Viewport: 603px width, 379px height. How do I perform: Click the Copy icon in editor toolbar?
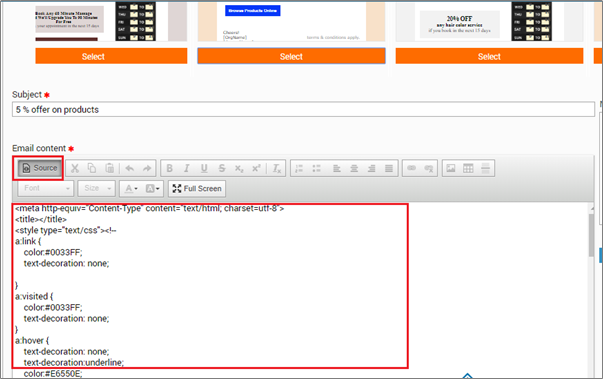coord(92,168)
